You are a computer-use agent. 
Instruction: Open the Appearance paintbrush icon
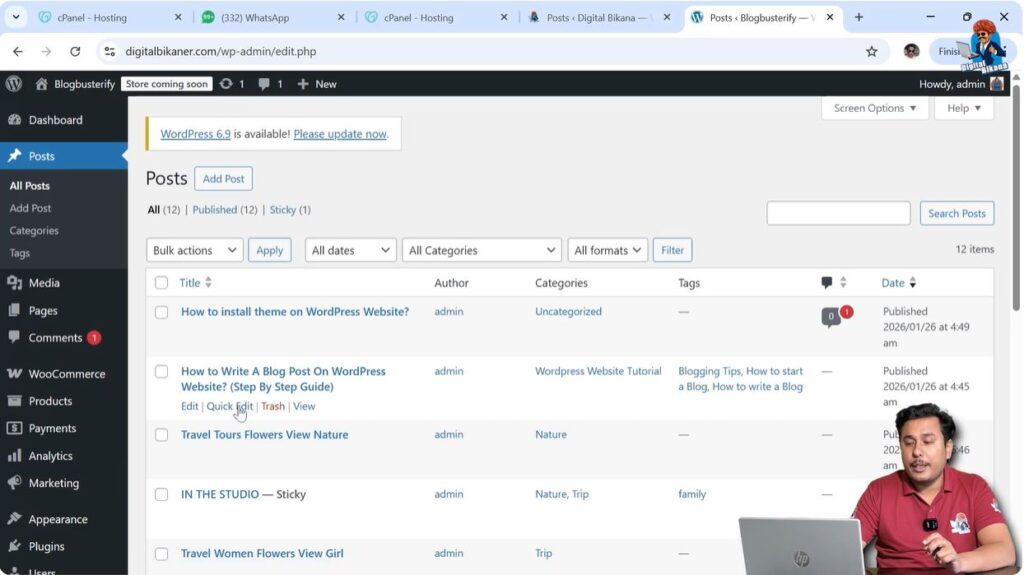coord(14,519)
